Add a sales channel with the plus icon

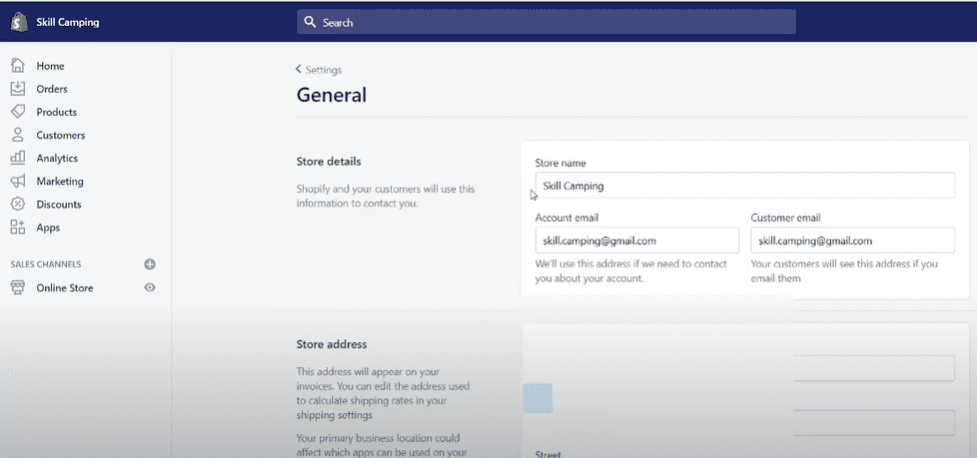[x=150, y=264]
